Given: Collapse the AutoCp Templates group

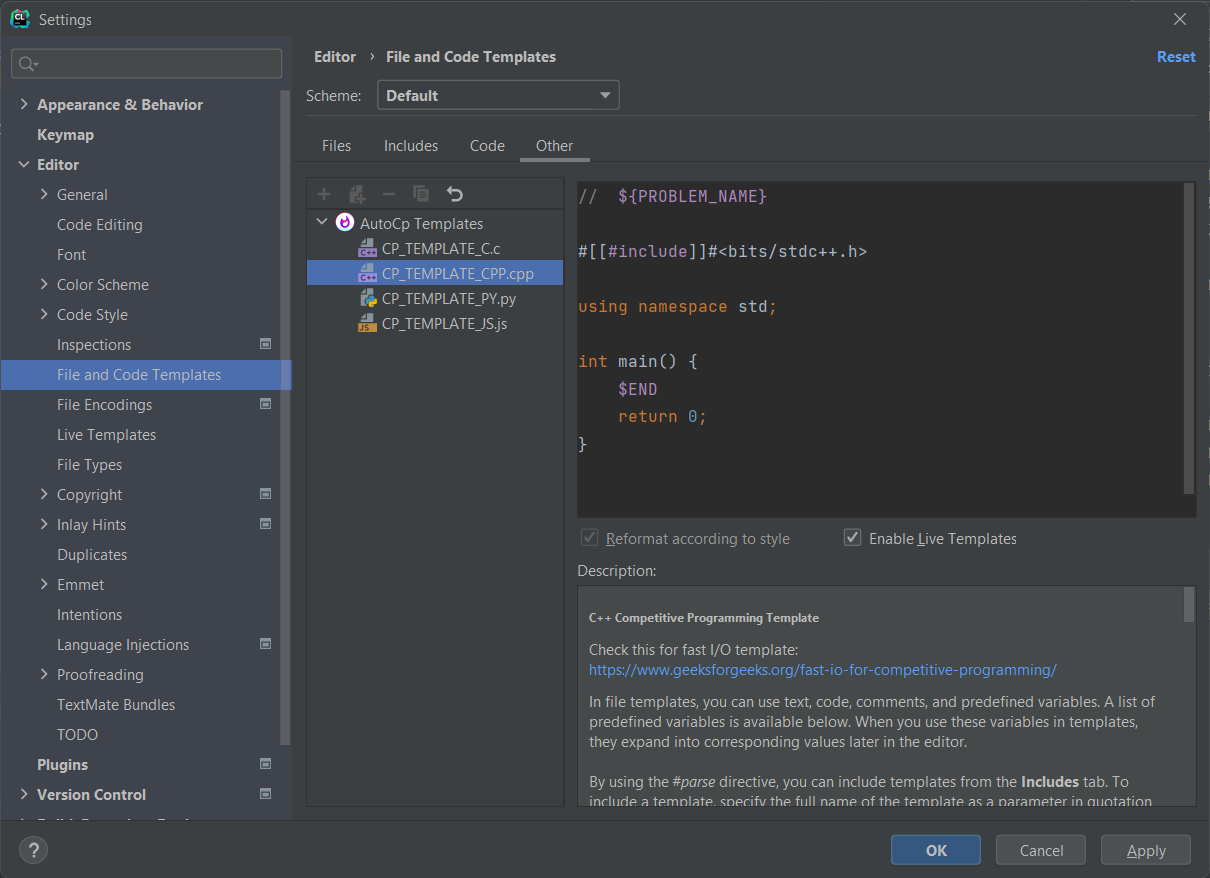Looking at the screenshot, I should [x=322, y=222].
